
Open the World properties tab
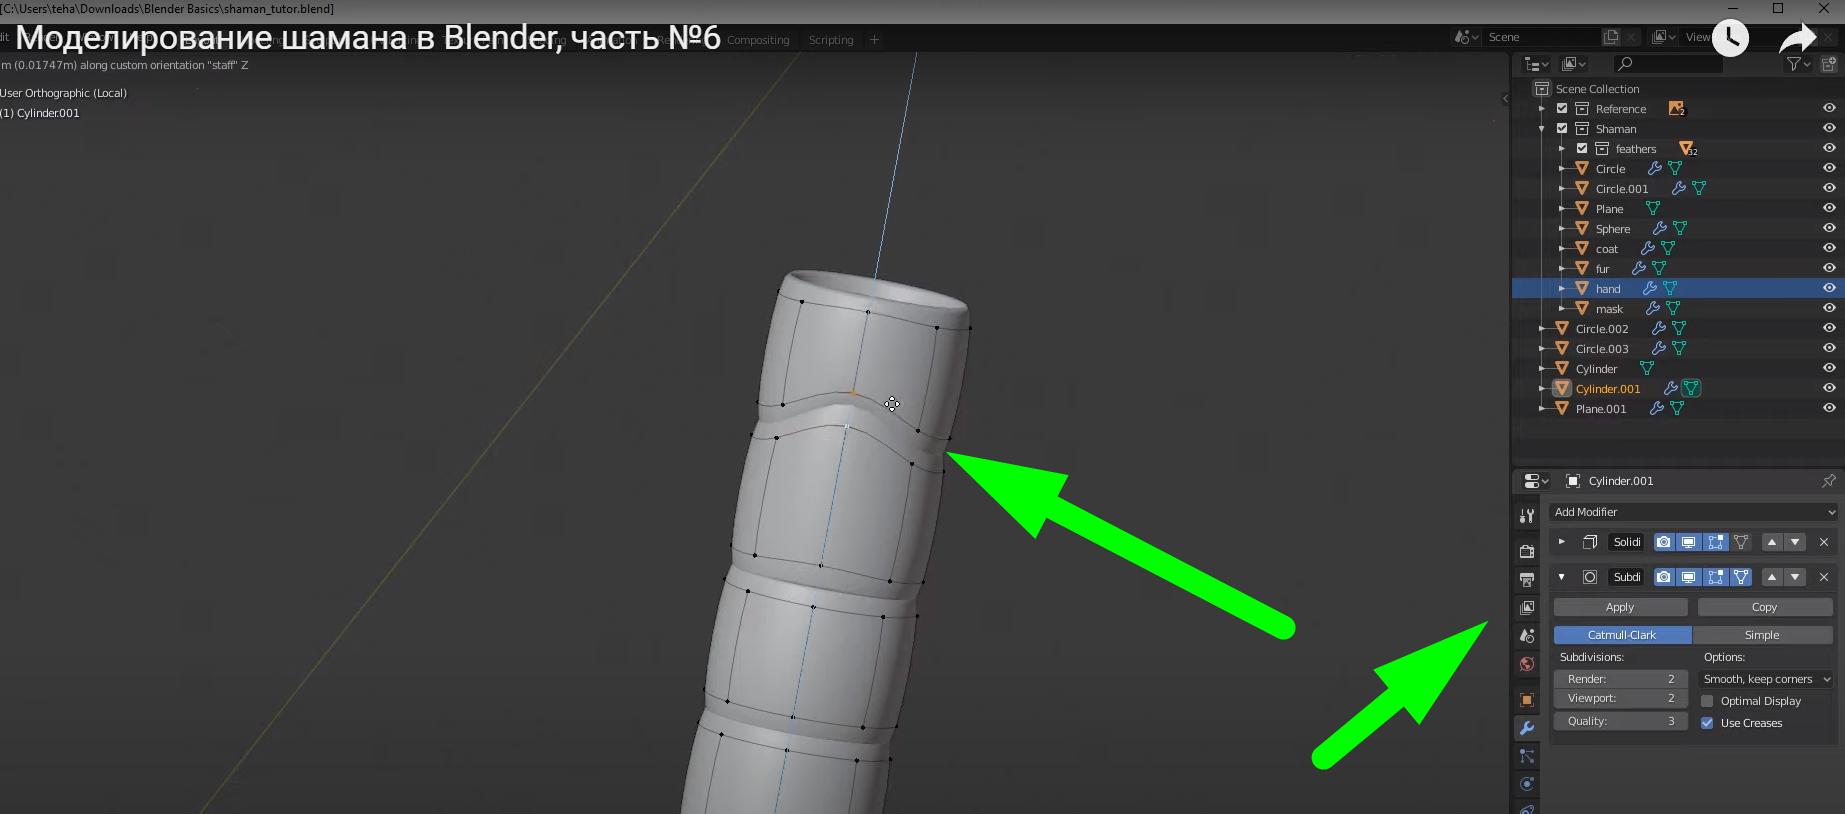tap(1527, 664)
